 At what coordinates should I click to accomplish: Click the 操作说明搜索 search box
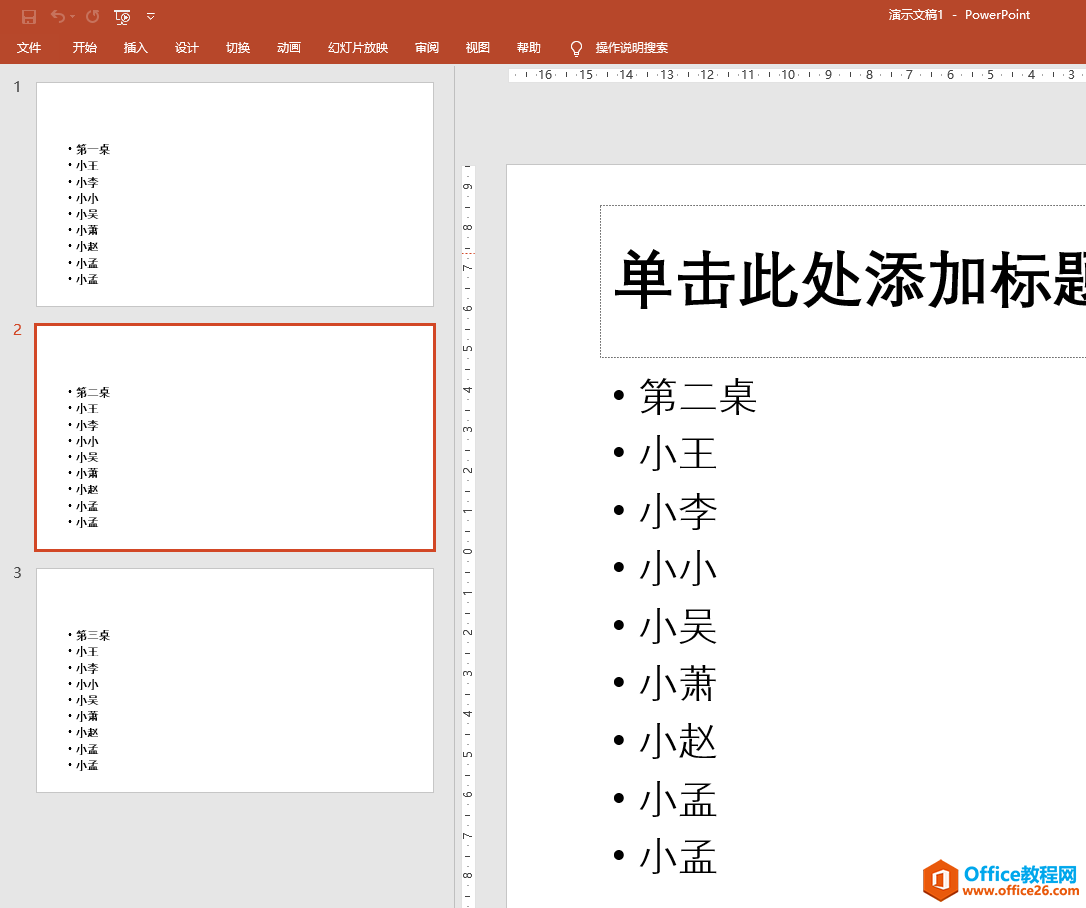pos(632,48)
